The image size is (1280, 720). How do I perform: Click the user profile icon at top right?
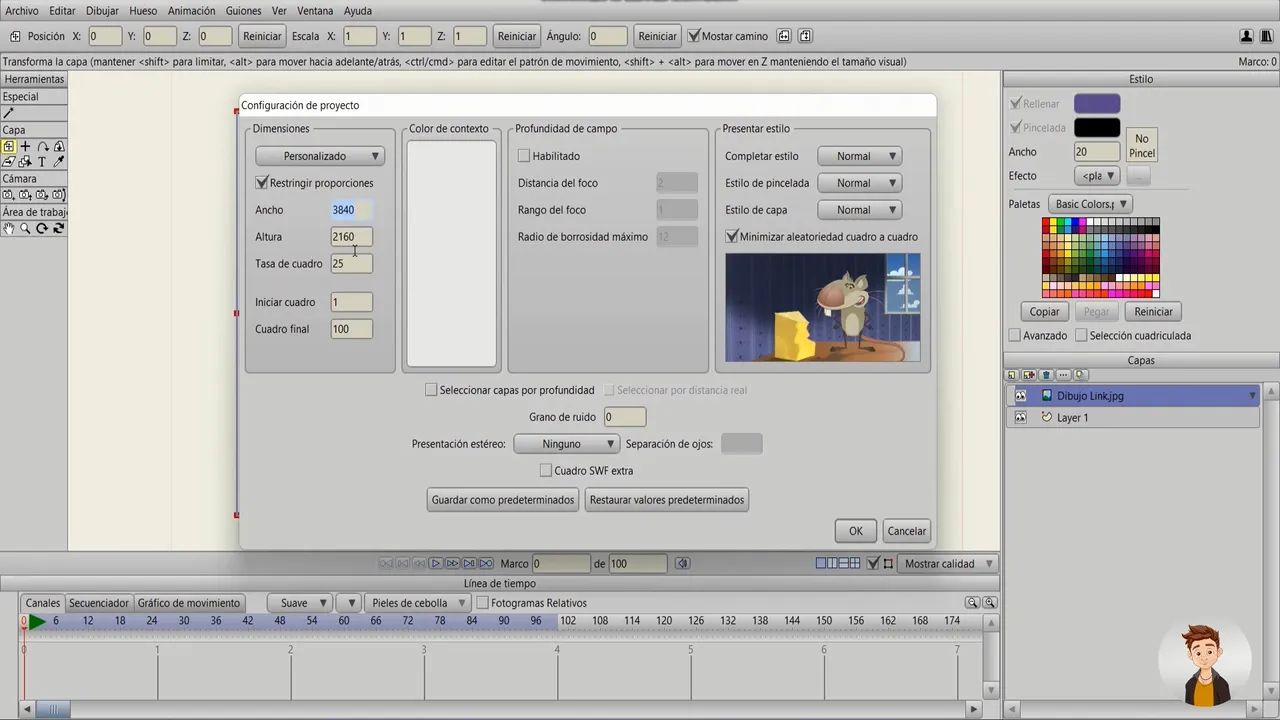tap(1247, 36)
